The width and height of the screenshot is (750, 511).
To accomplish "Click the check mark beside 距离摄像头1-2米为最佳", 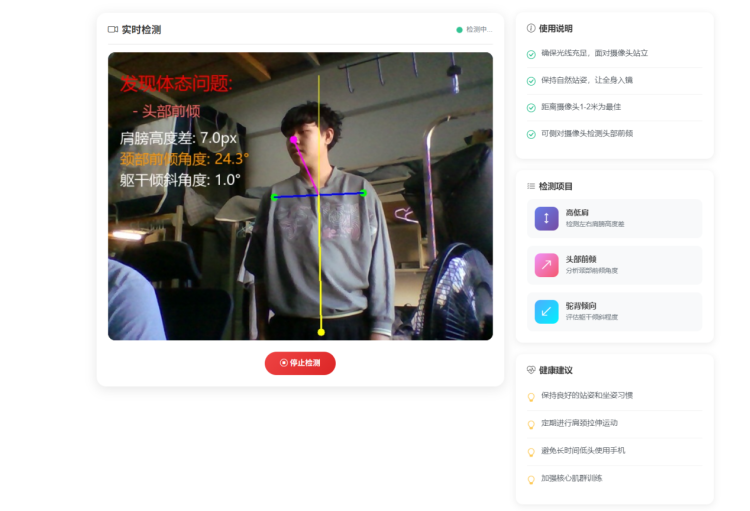I will (x=531, y=107).
